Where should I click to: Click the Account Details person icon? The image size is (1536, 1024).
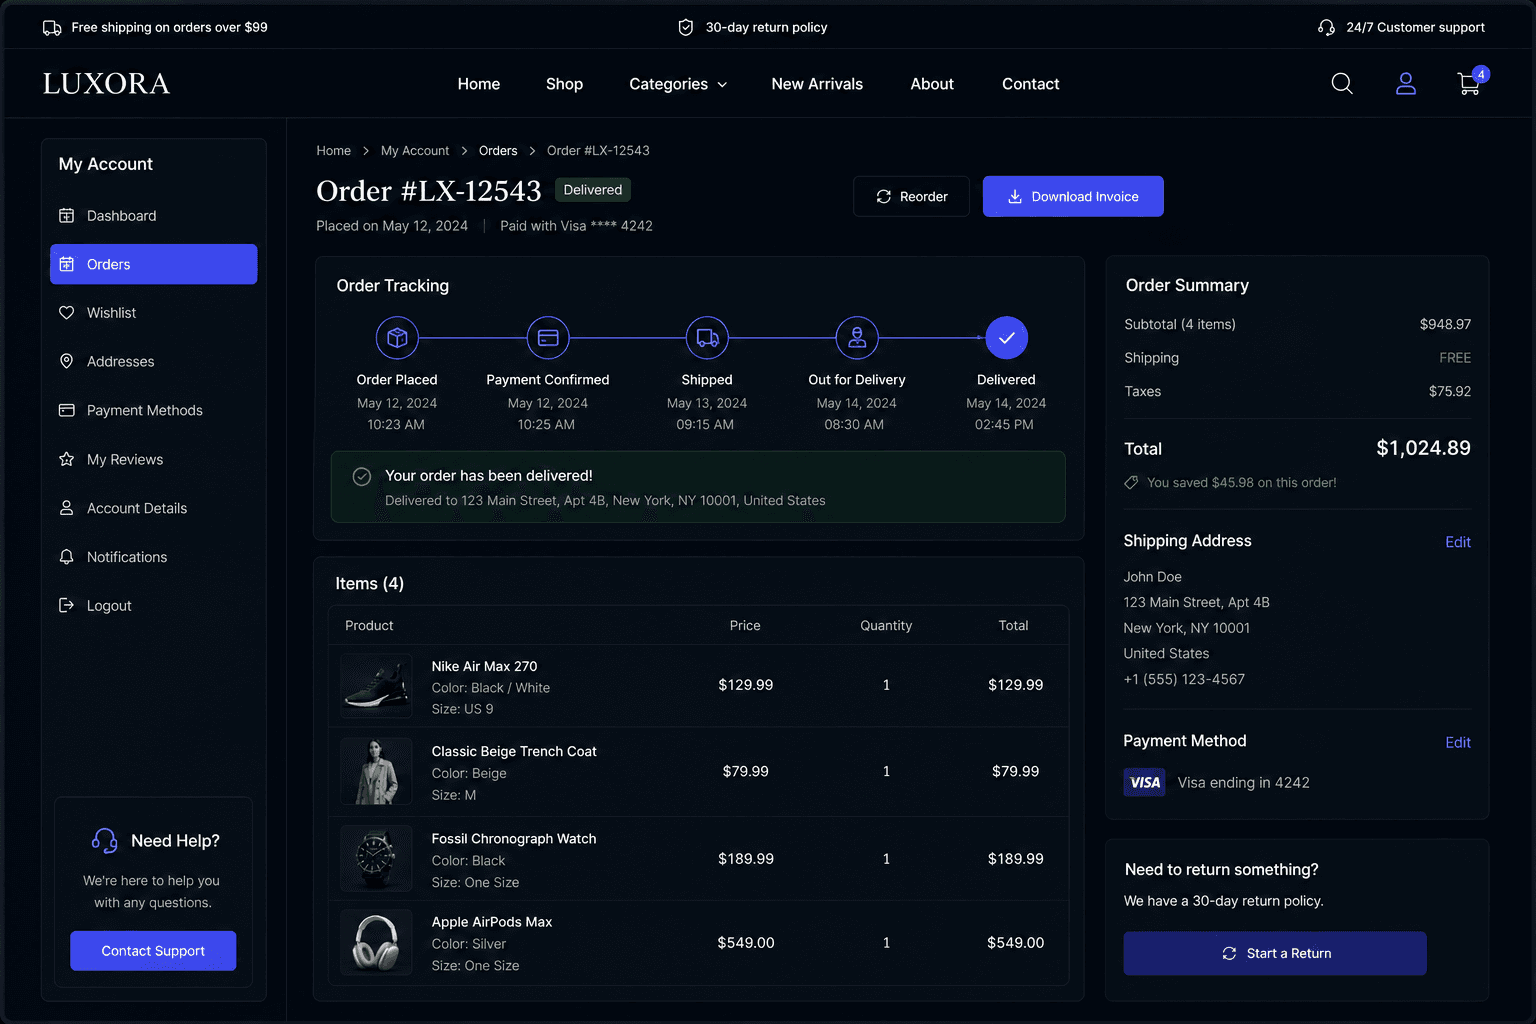(67, 508)
